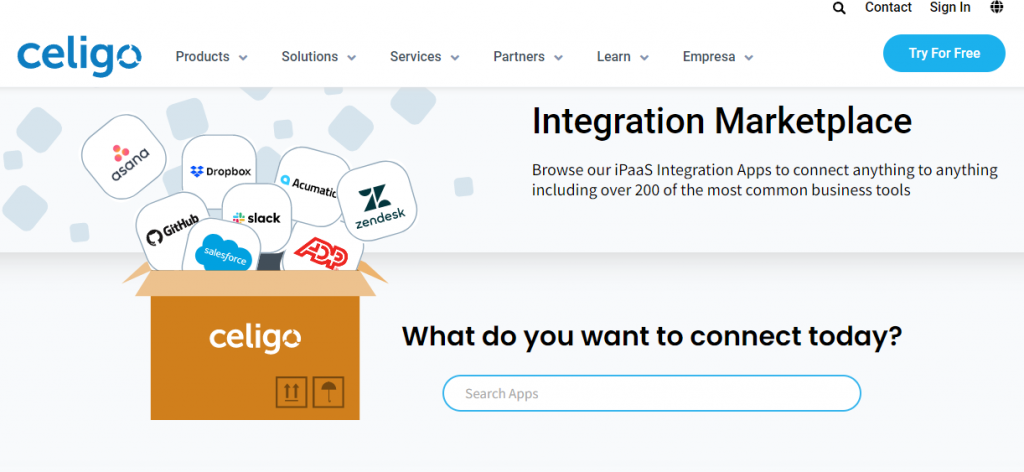Focus the Search Apps field

coord(652,393)
